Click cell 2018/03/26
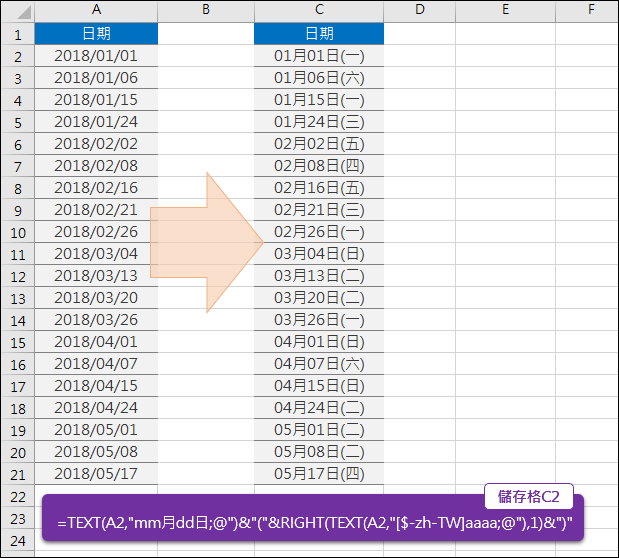Viewport: 619px width, 558px height. point(96,319)
